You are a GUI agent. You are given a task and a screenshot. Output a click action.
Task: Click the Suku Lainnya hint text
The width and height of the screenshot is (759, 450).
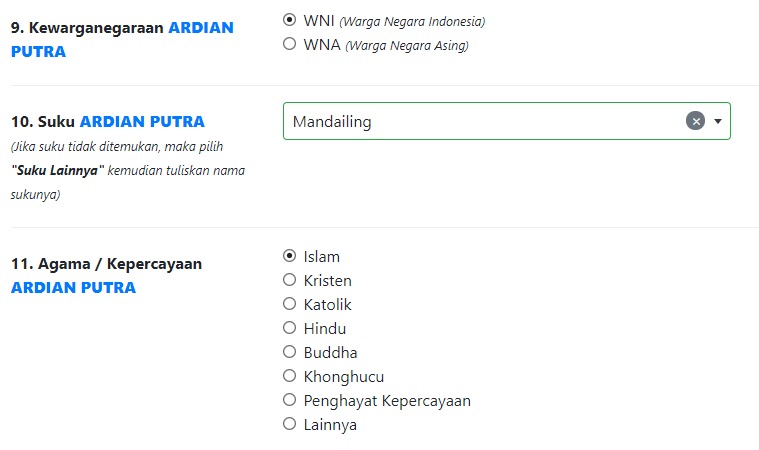point(58,170)
